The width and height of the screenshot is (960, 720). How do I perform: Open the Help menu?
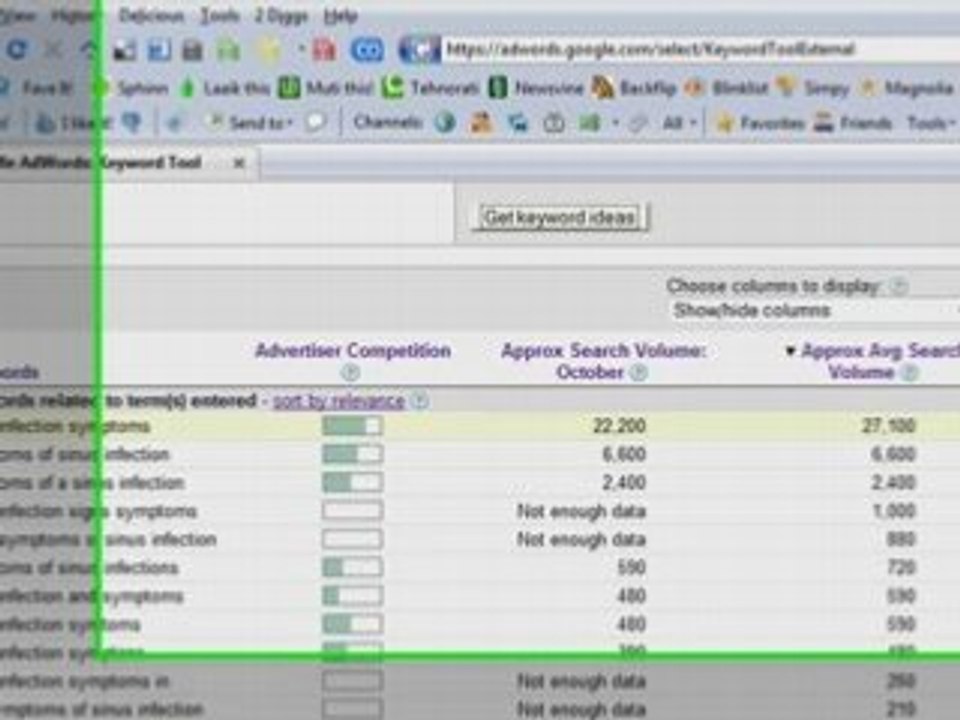(340, 15)
